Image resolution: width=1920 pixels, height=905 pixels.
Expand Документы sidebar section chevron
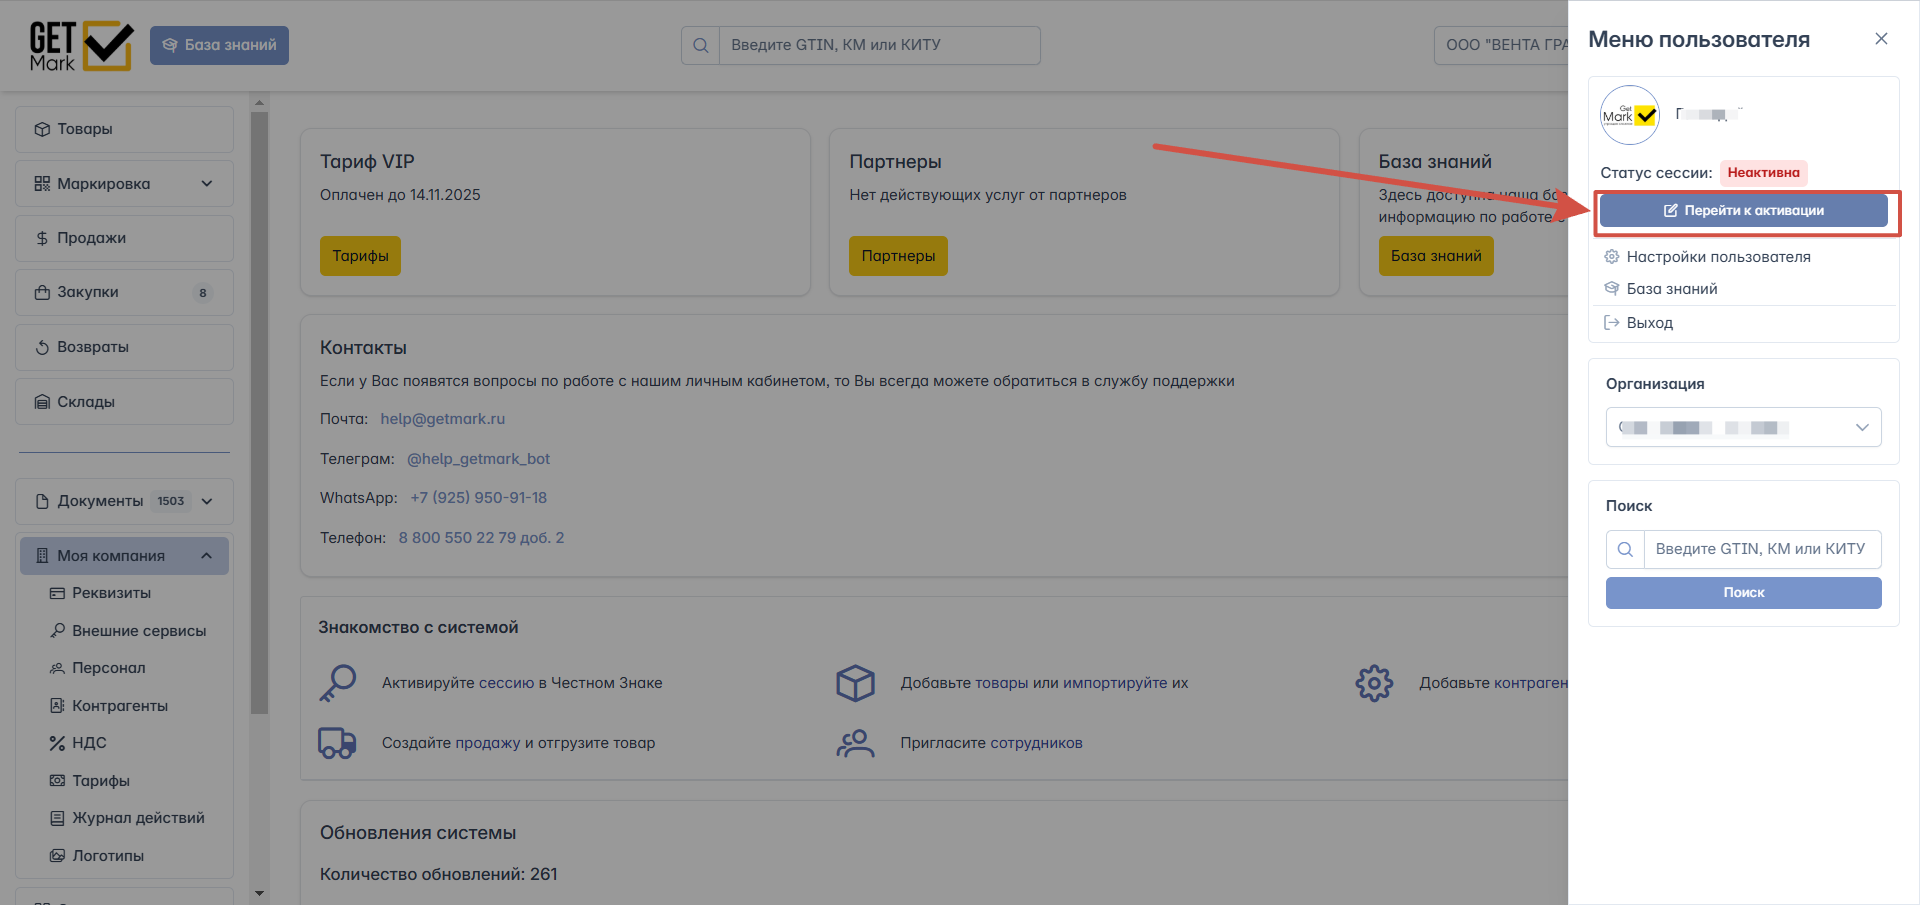click(x=207, y=501)
